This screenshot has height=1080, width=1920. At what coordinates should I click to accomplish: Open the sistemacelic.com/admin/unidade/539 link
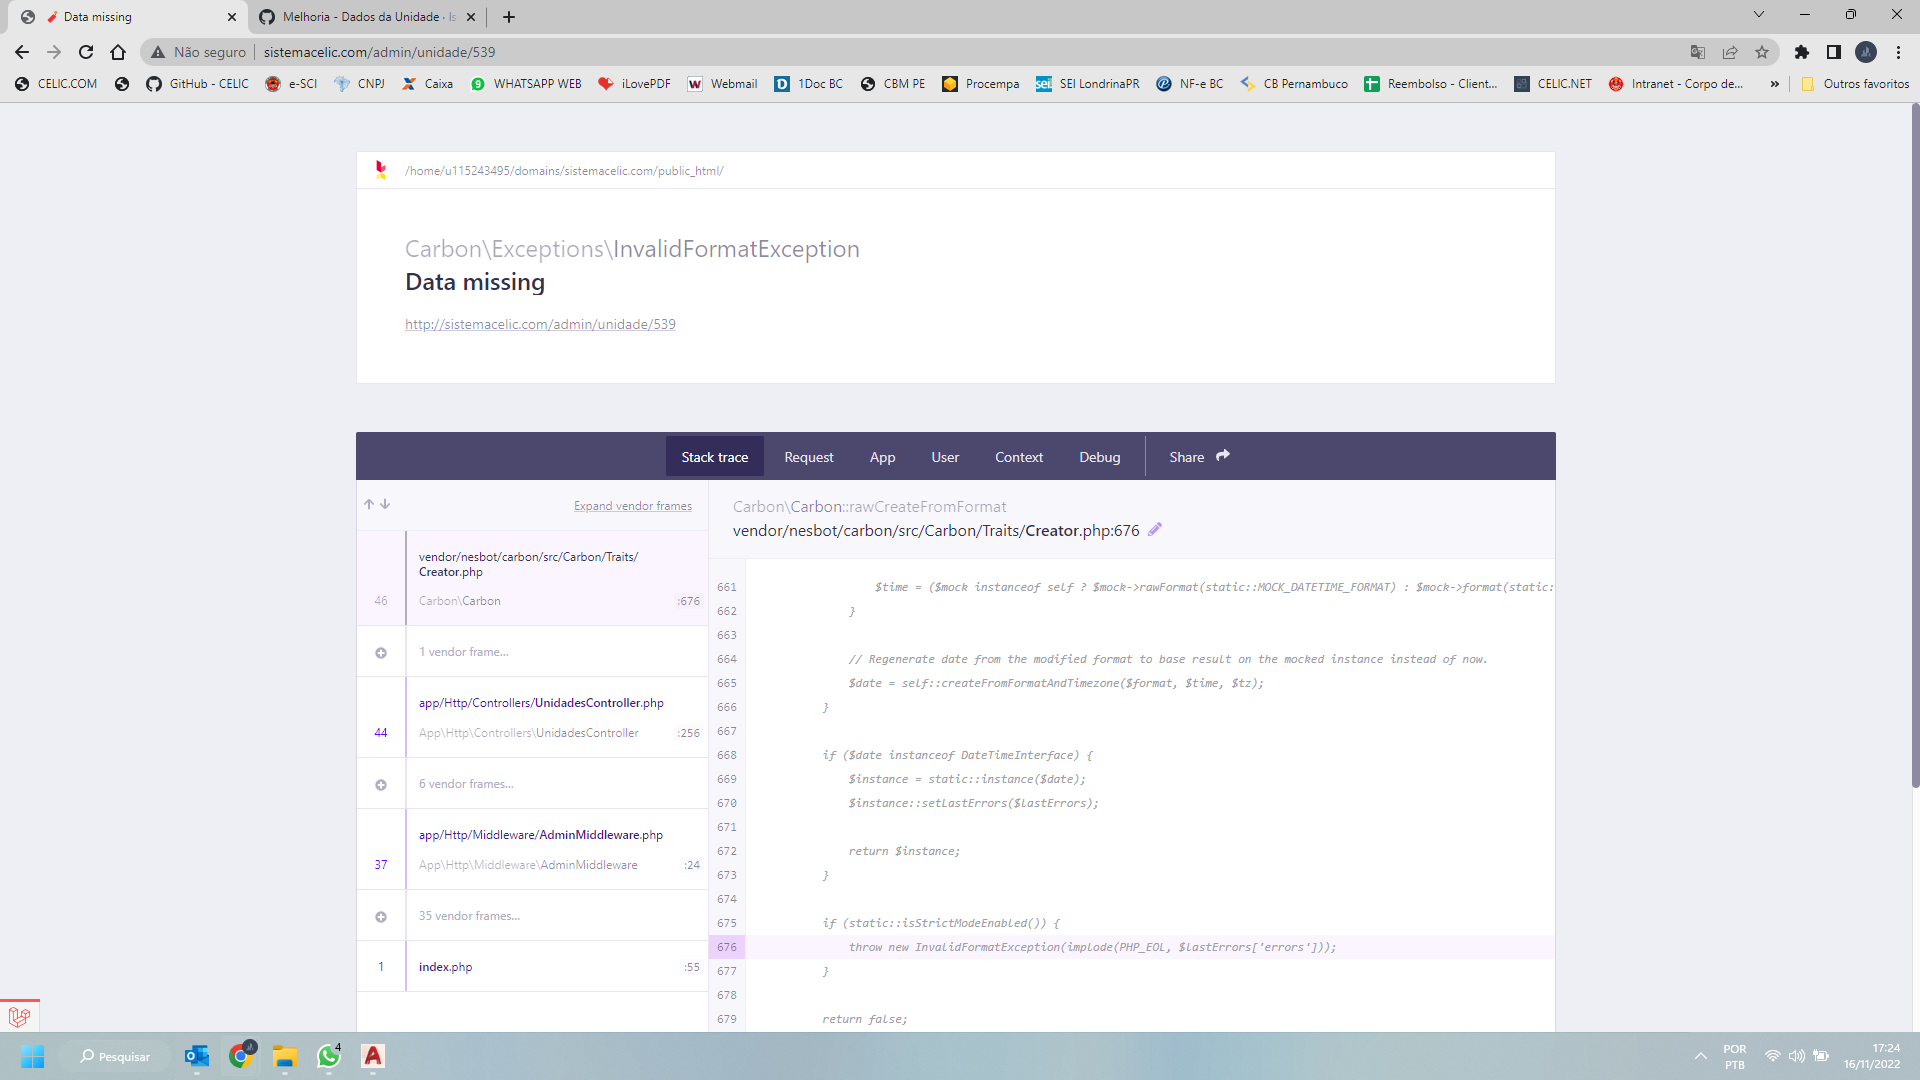click(x=540, y=323)
